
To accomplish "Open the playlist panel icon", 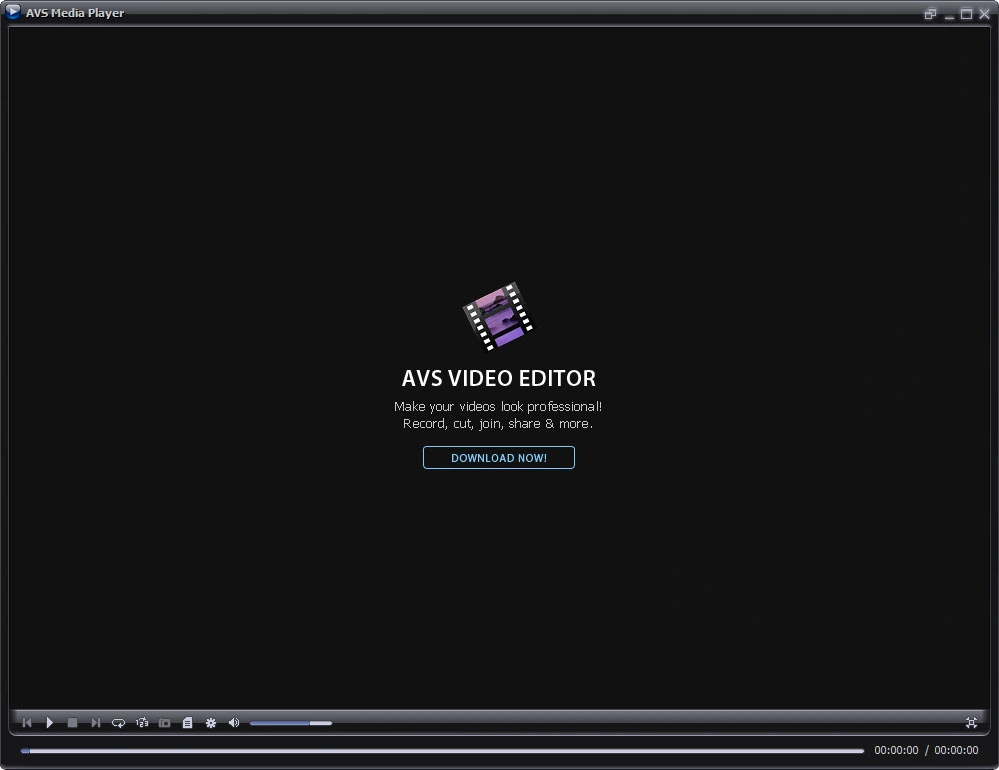I will tap(187, 723).
